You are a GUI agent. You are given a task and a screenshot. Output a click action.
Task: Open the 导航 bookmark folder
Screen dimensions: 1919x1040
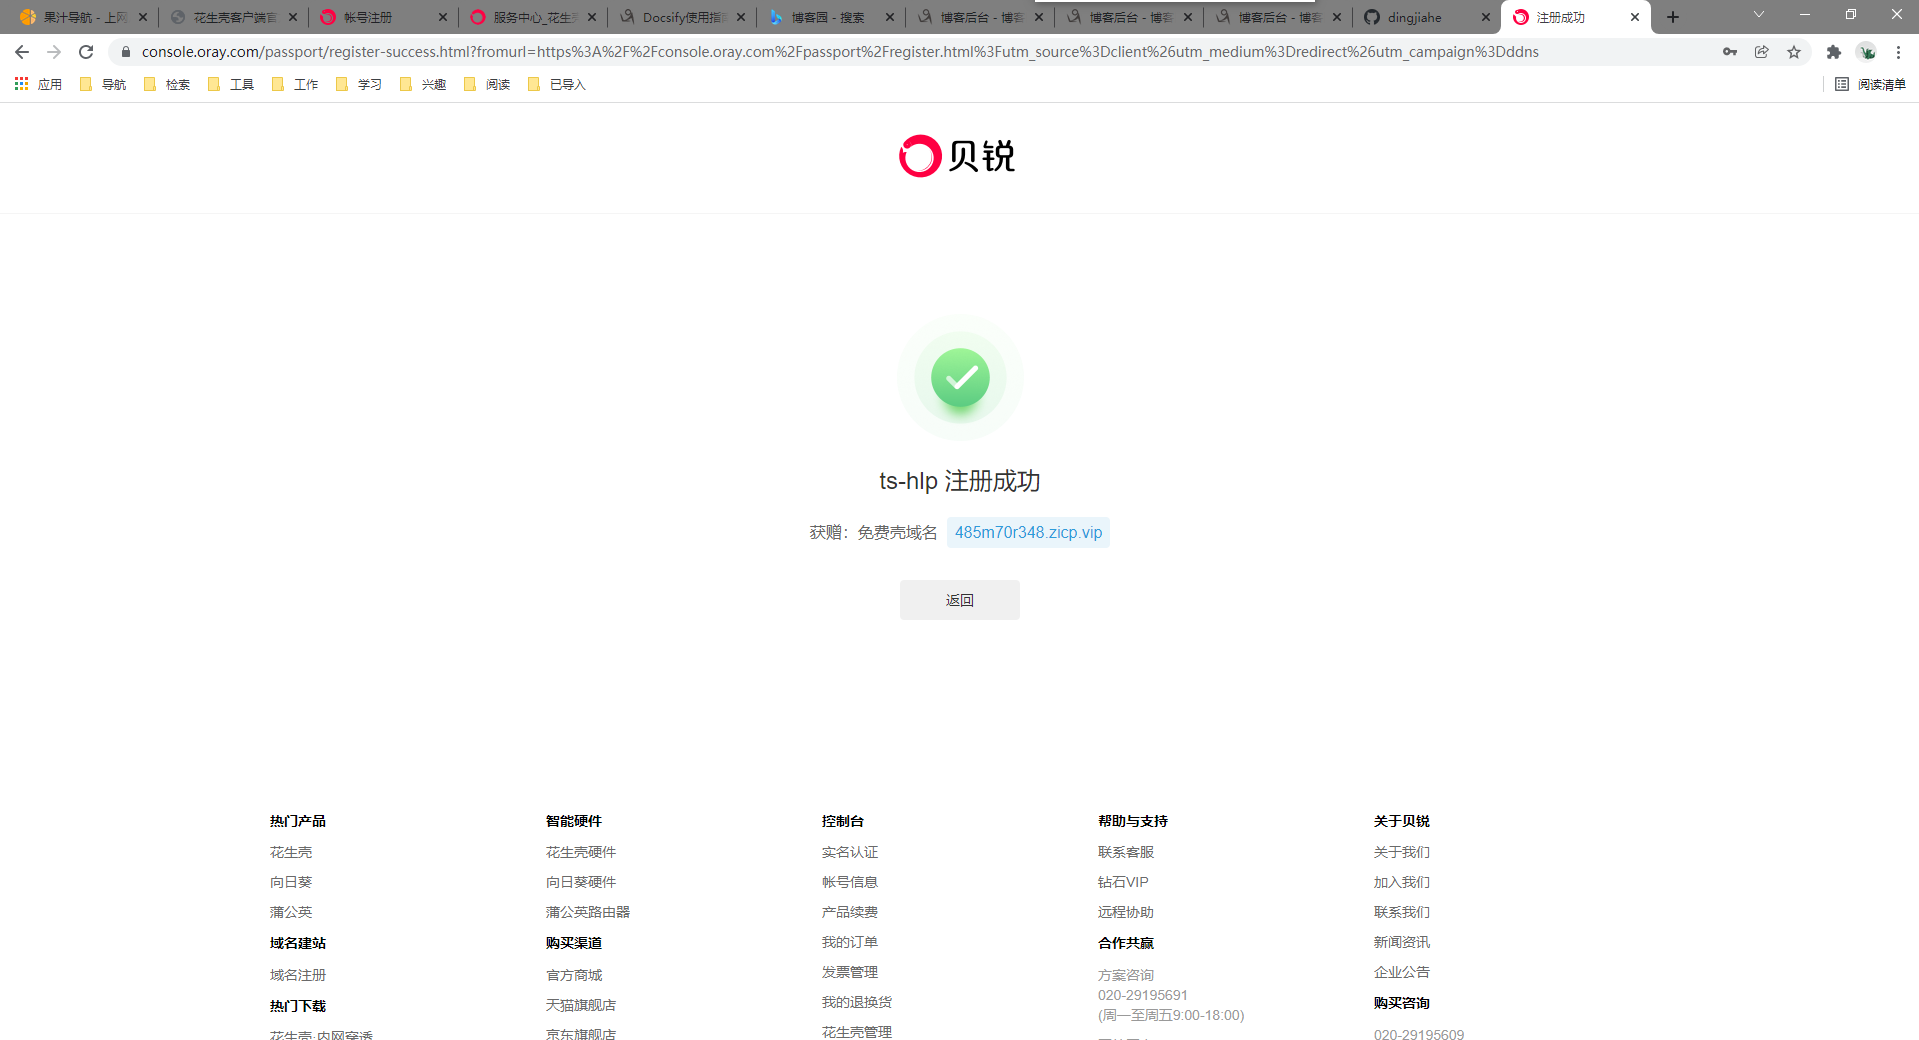(x=103, y=85)
